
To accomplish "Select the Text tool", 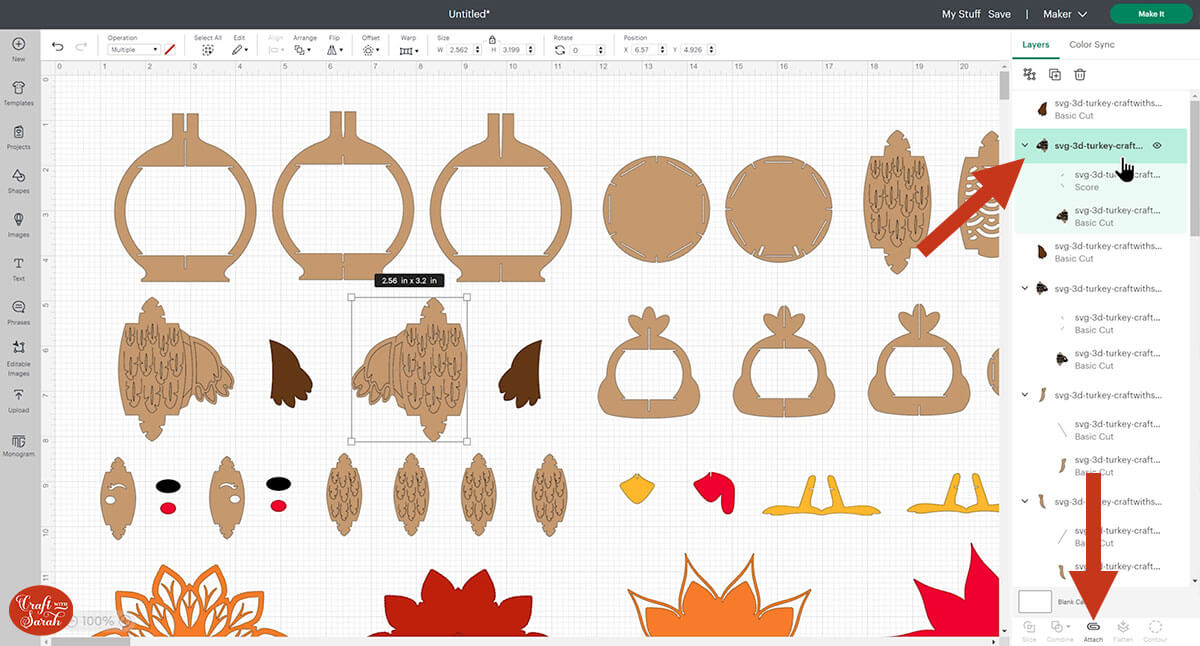I will pos(18,266).
